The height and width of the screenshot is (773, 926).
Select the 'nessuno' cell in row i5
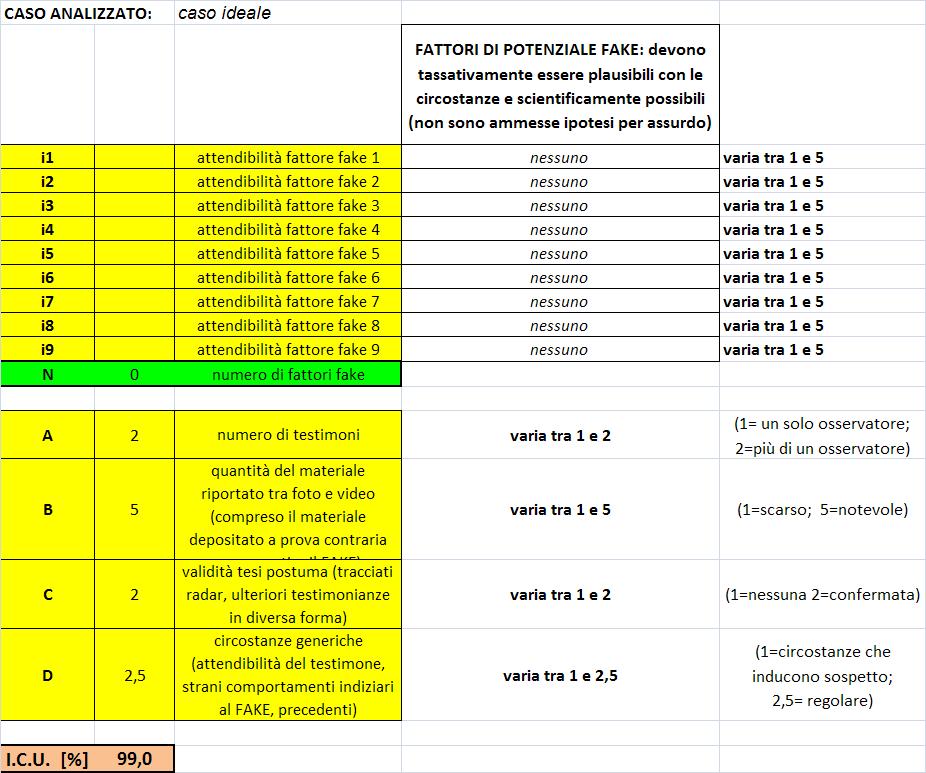[x=560, y=253]
